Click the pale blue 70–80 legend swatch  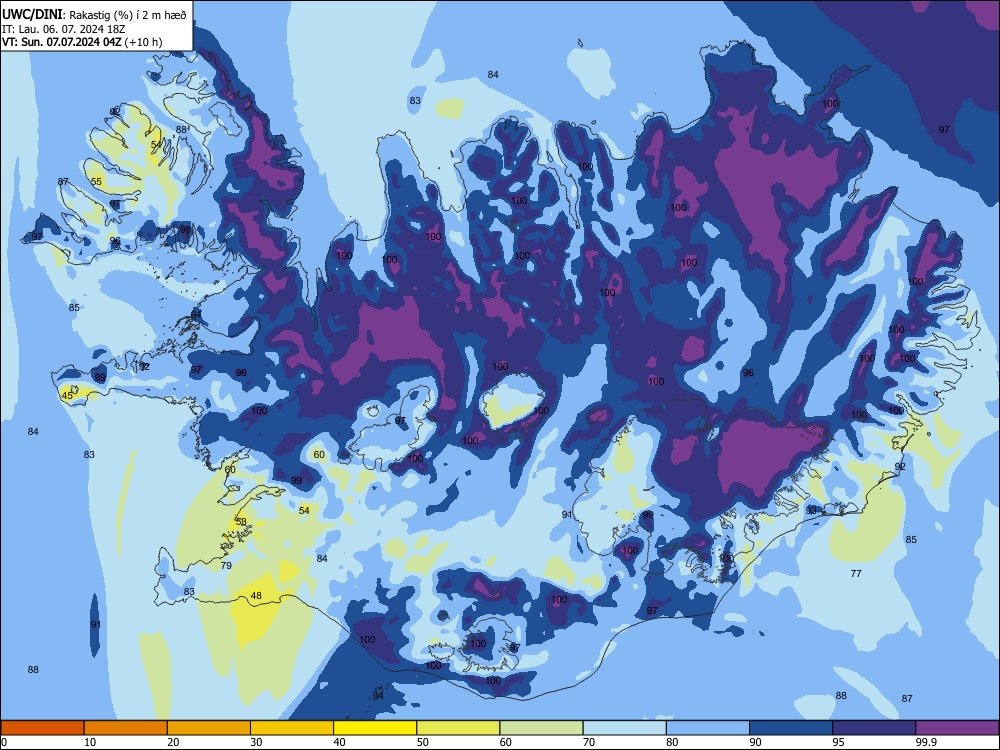[624, 728]
